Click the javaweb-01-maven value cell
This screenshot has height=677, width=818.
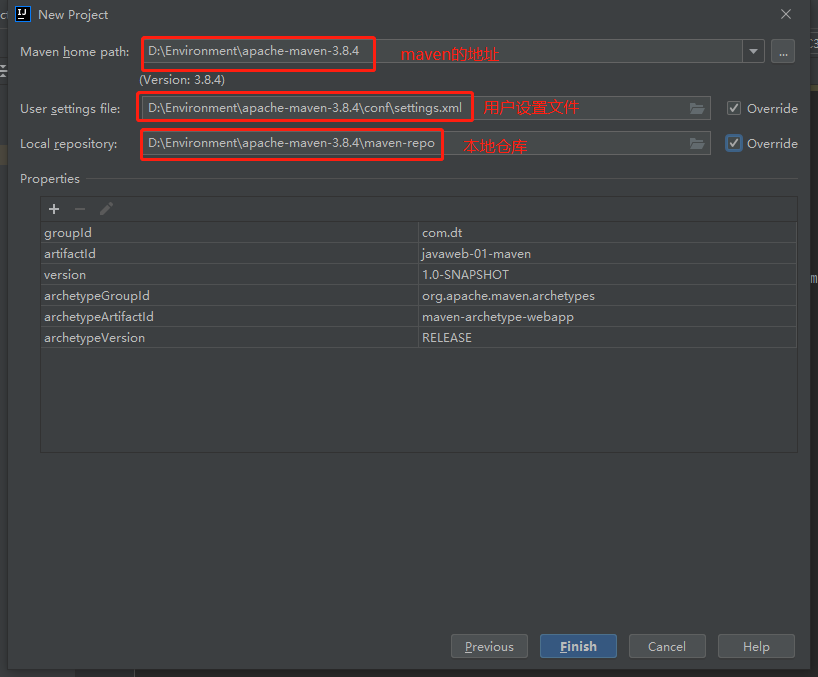[607, 253]
